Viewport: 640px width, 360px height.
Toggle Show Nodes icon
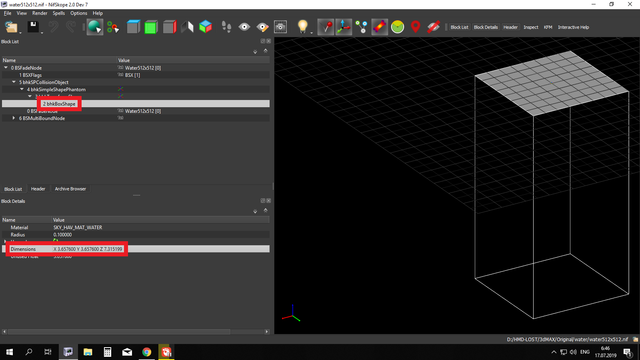click(361, 27)
